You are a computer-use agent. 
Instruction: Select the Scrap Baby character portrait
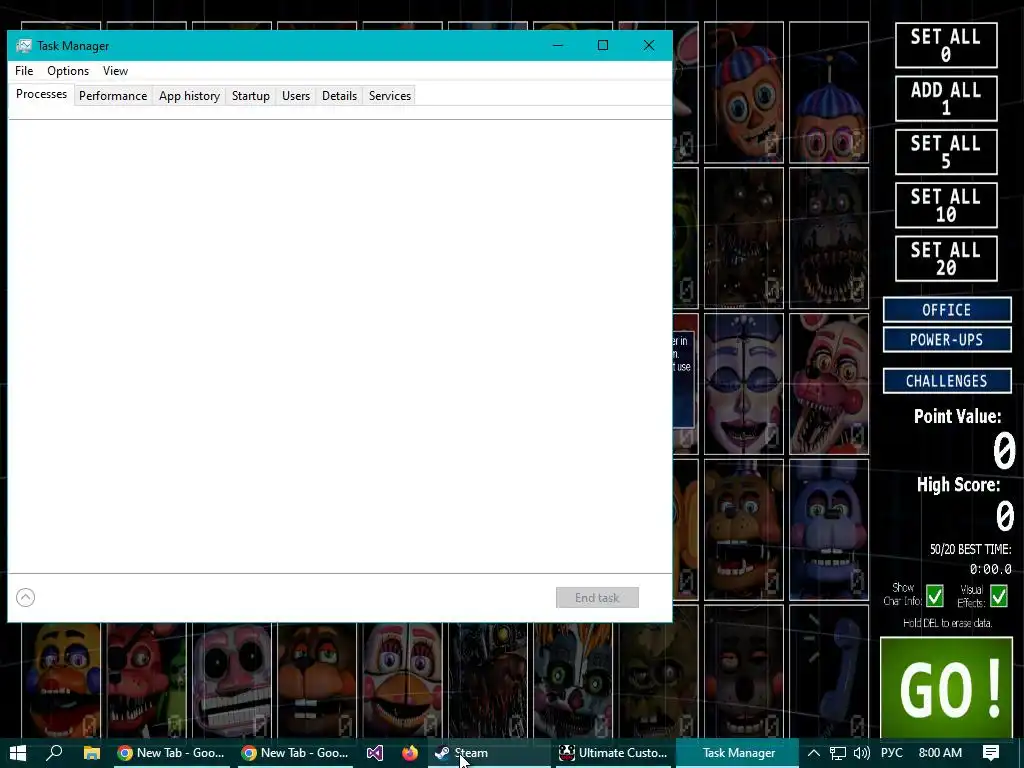(573, 680)
